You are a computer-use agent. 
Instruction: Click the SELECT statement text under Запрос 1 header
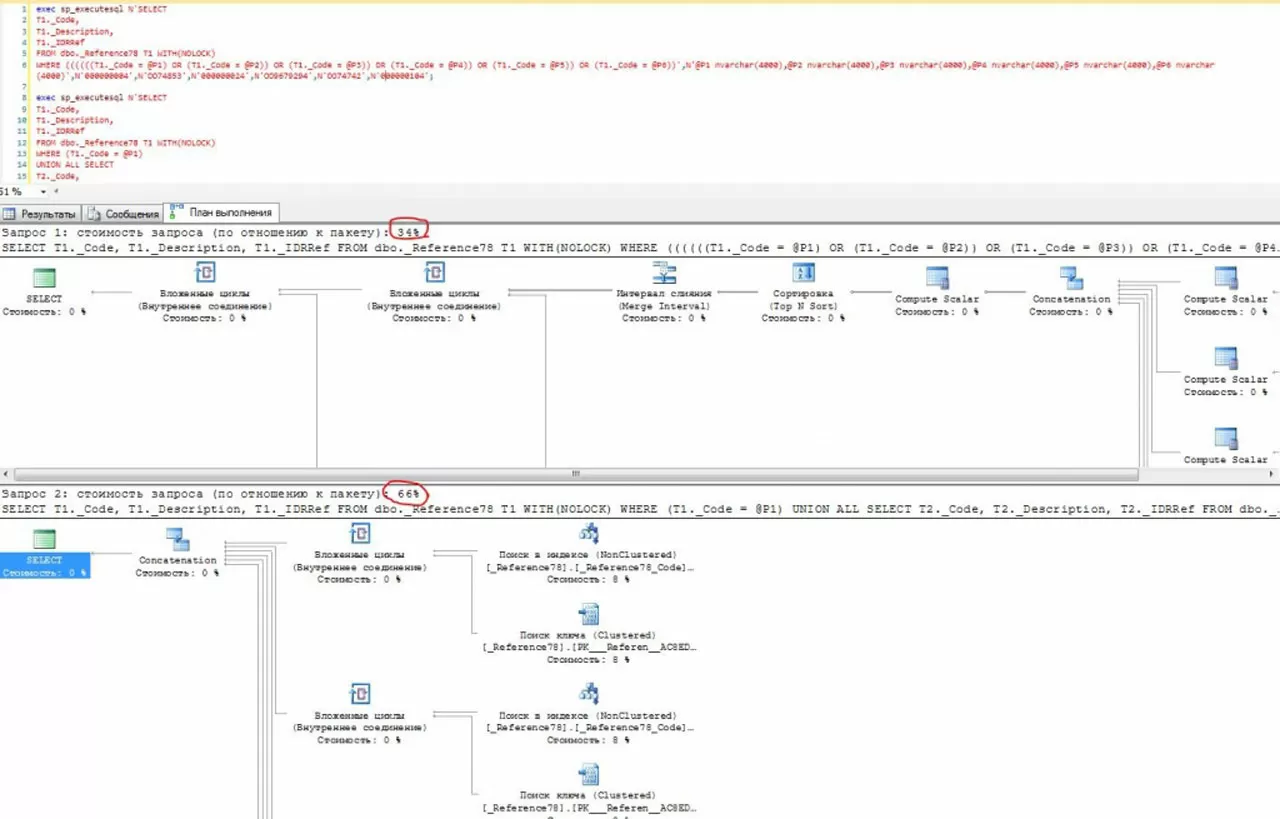pyautogui.click(x=640, y=247)
